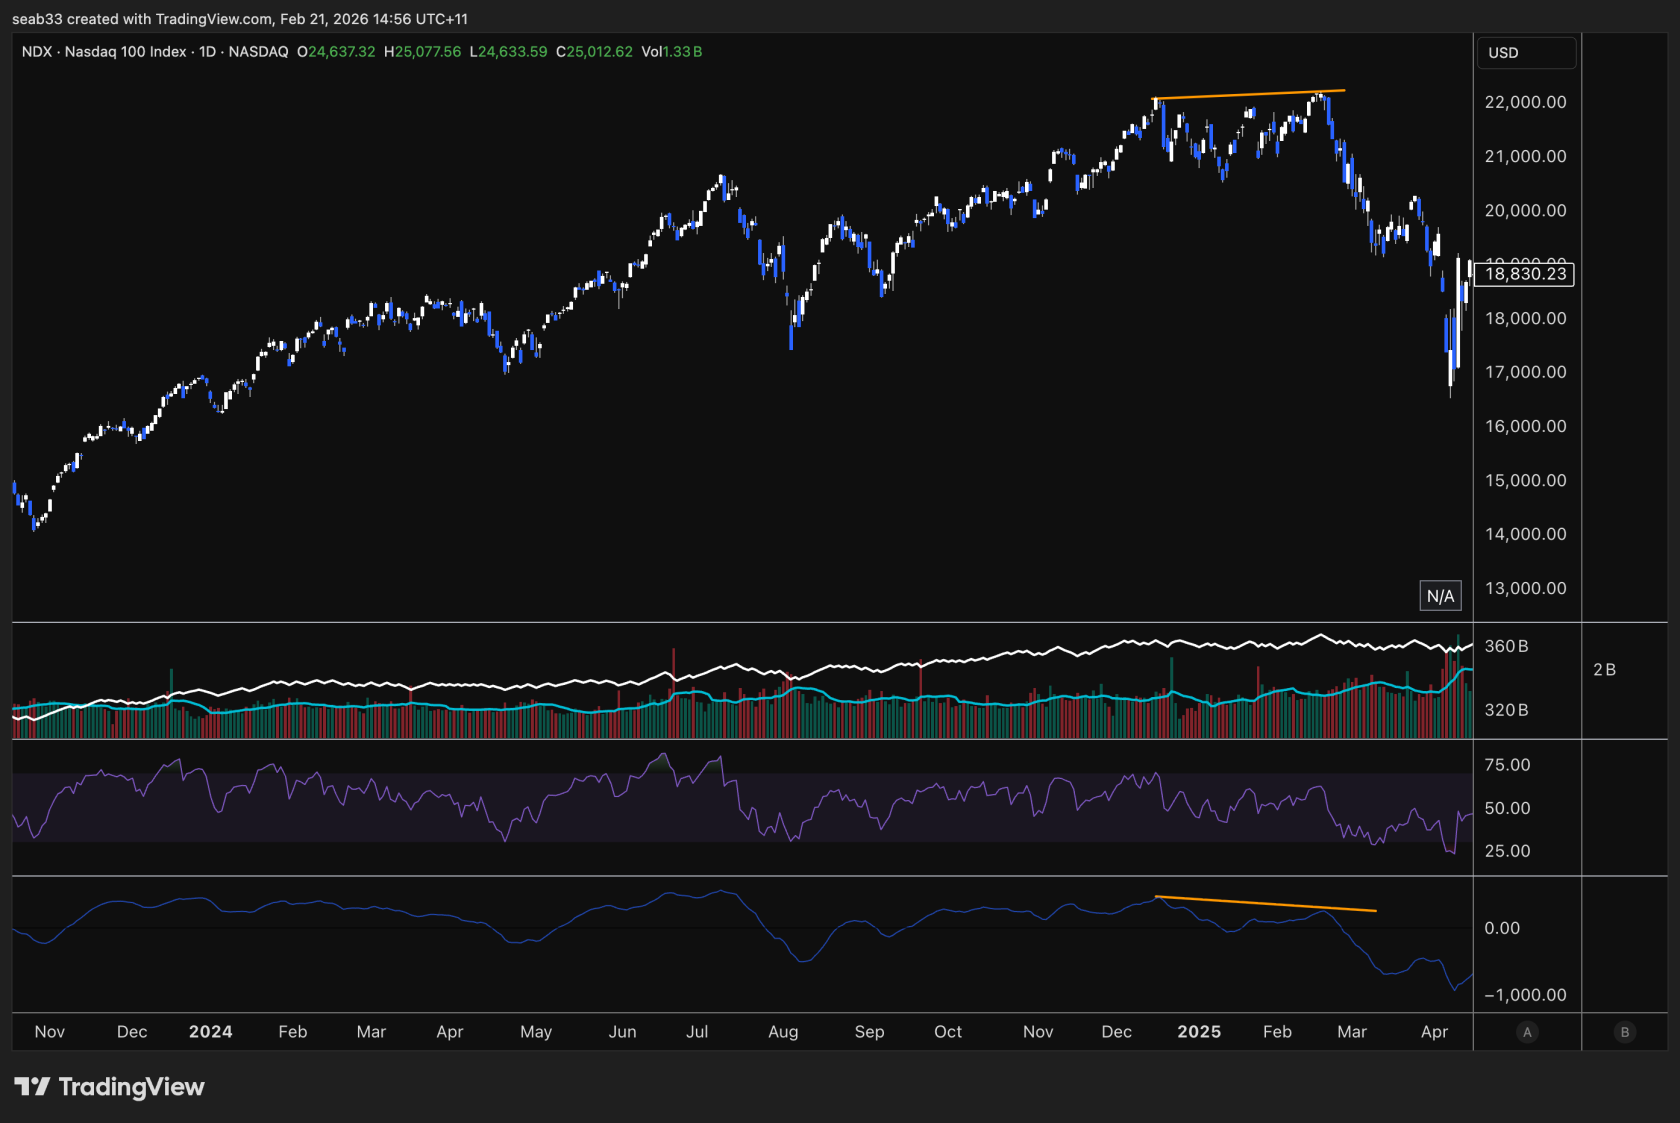
Task: Click the Aug month label on time axis
Action: [783, 1032]
